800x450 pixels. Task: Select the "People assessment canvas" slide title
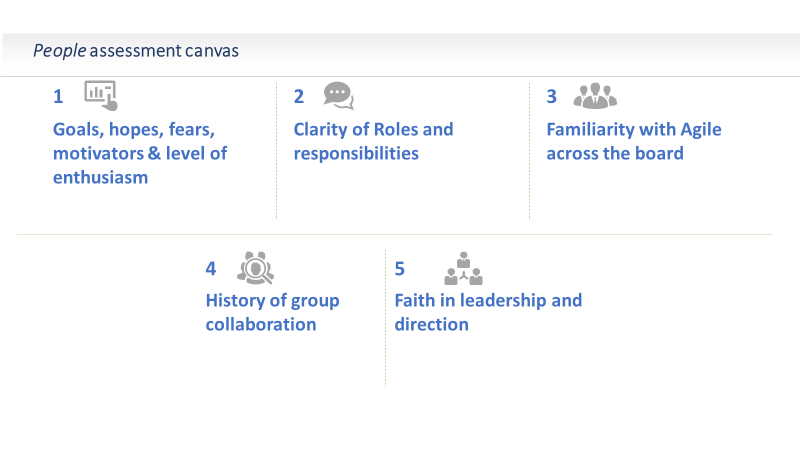[136, 50]
